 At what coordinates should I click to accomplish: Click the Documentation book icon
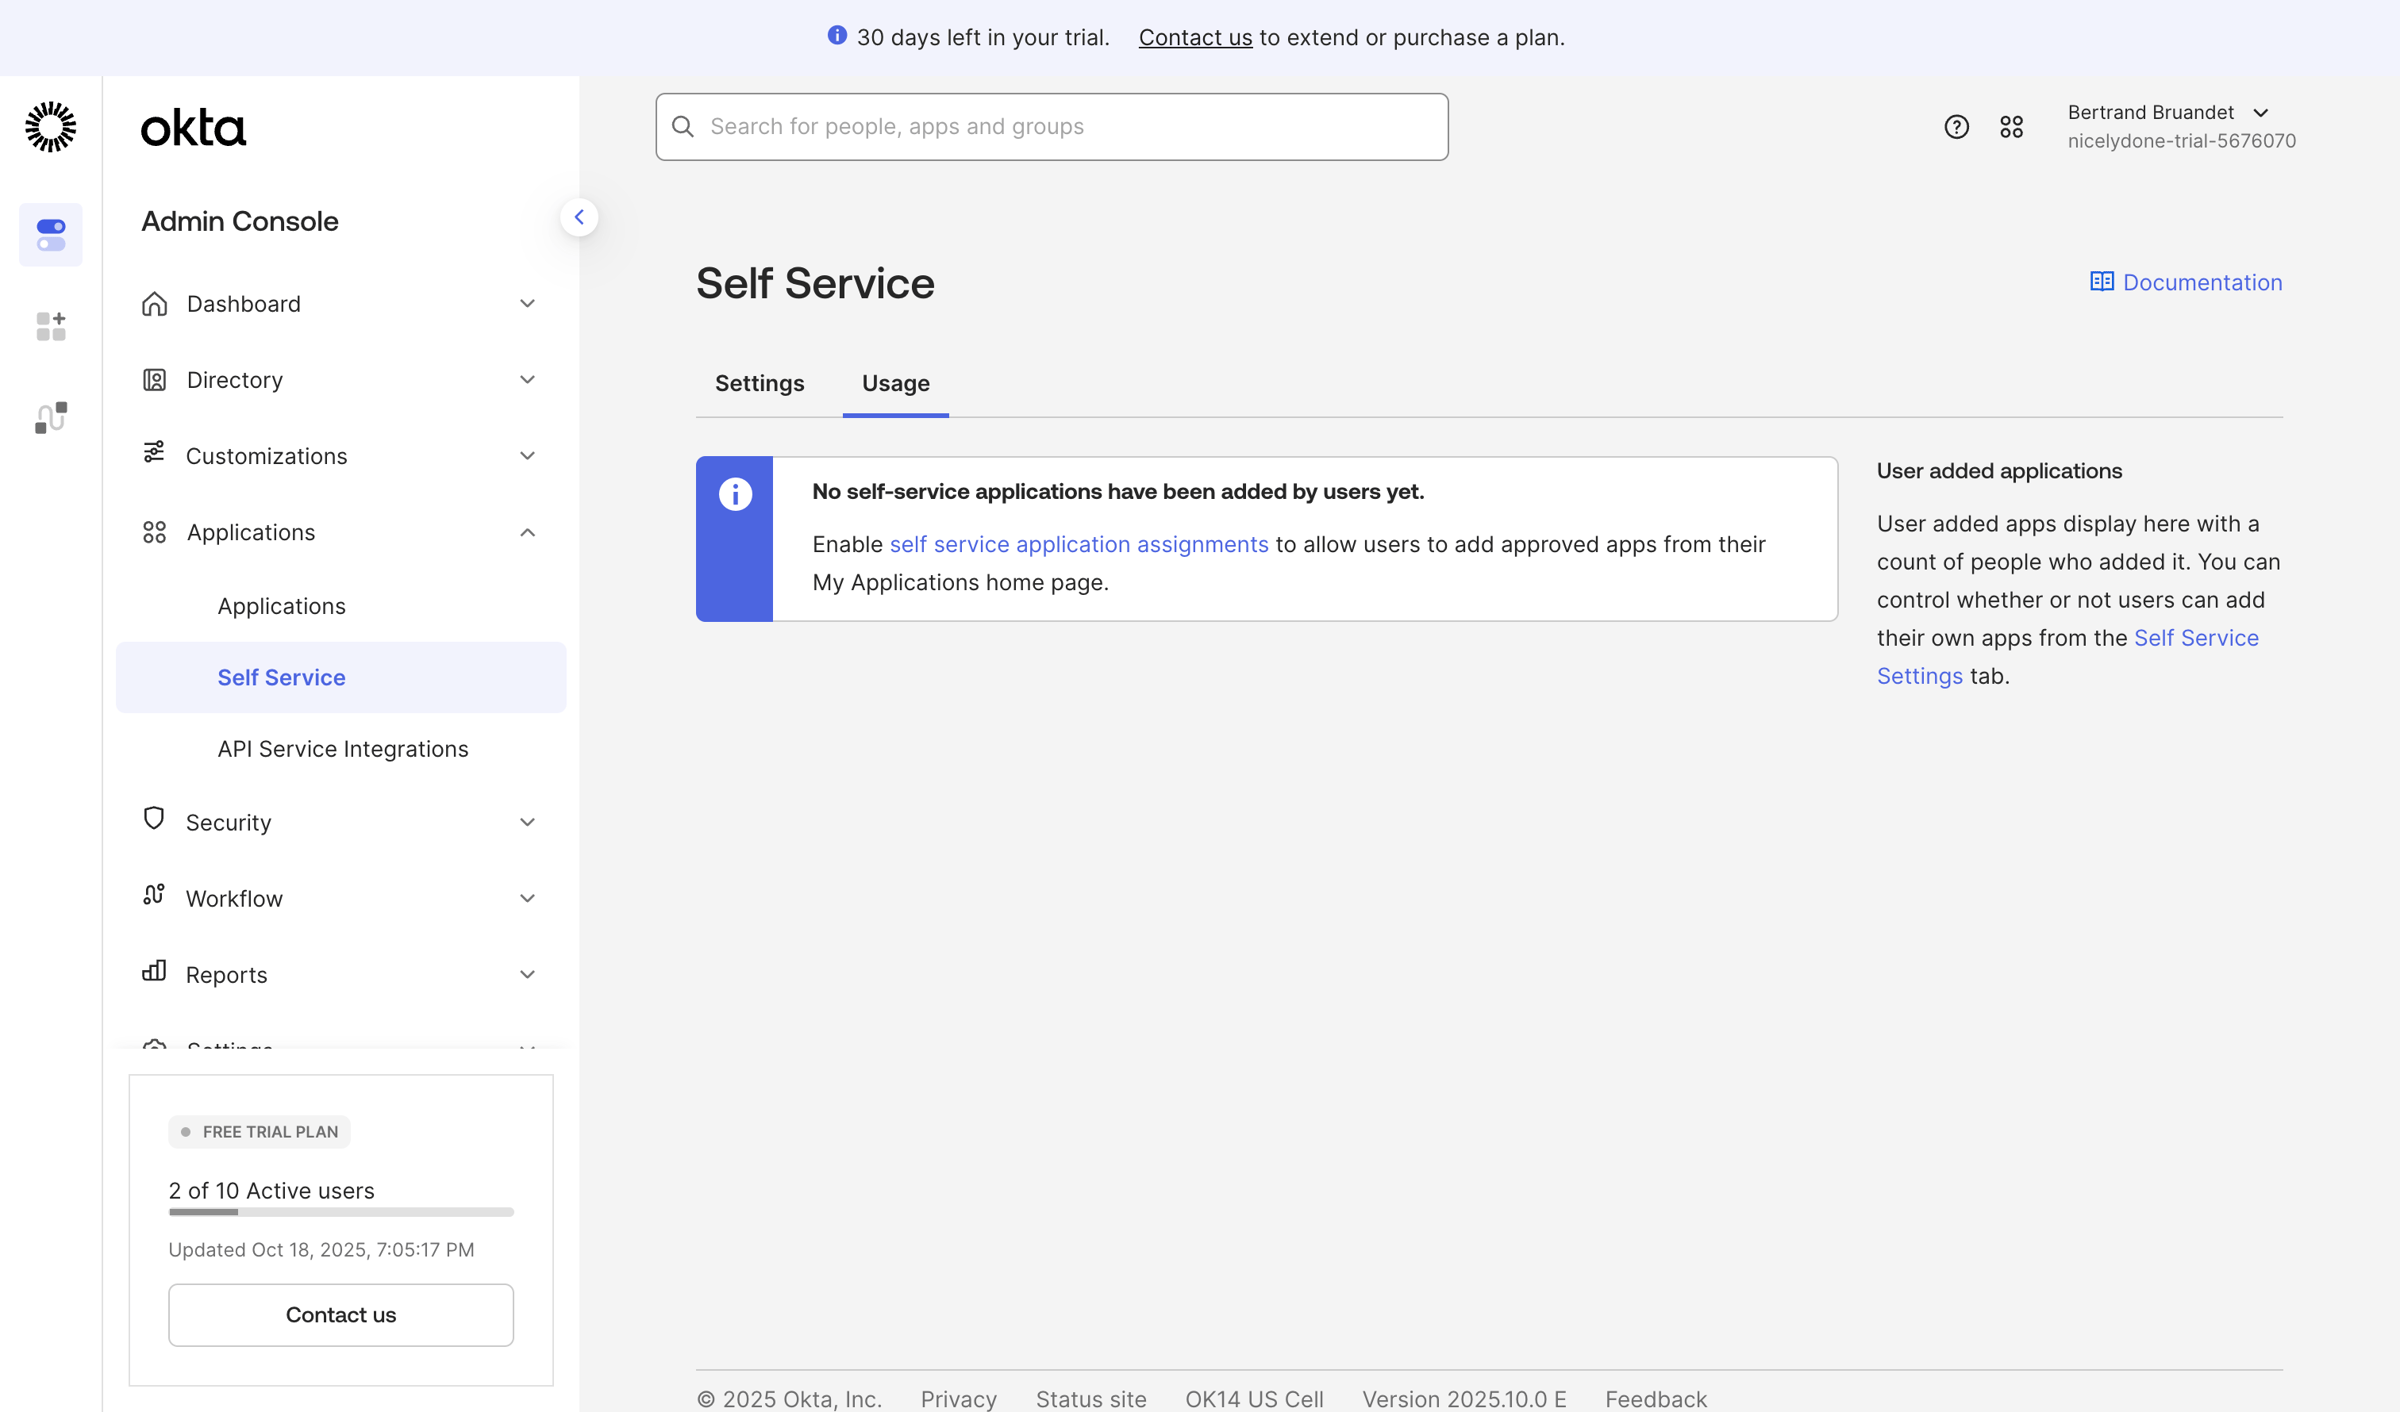(x=2102, y=281)
